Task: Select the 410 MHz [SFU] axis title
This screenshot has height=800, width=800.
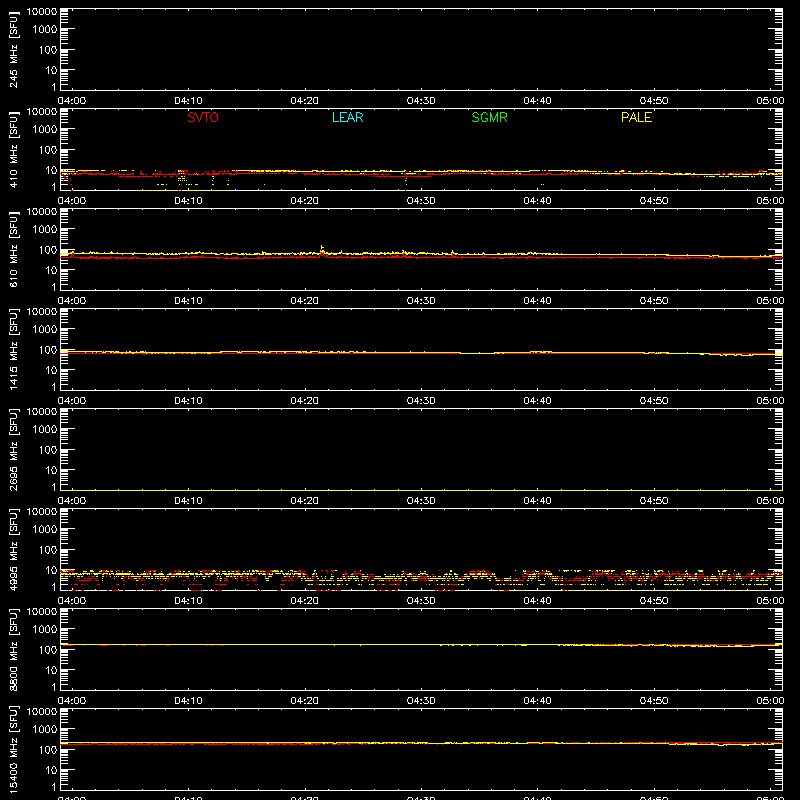Action: (x=13, y=149)
